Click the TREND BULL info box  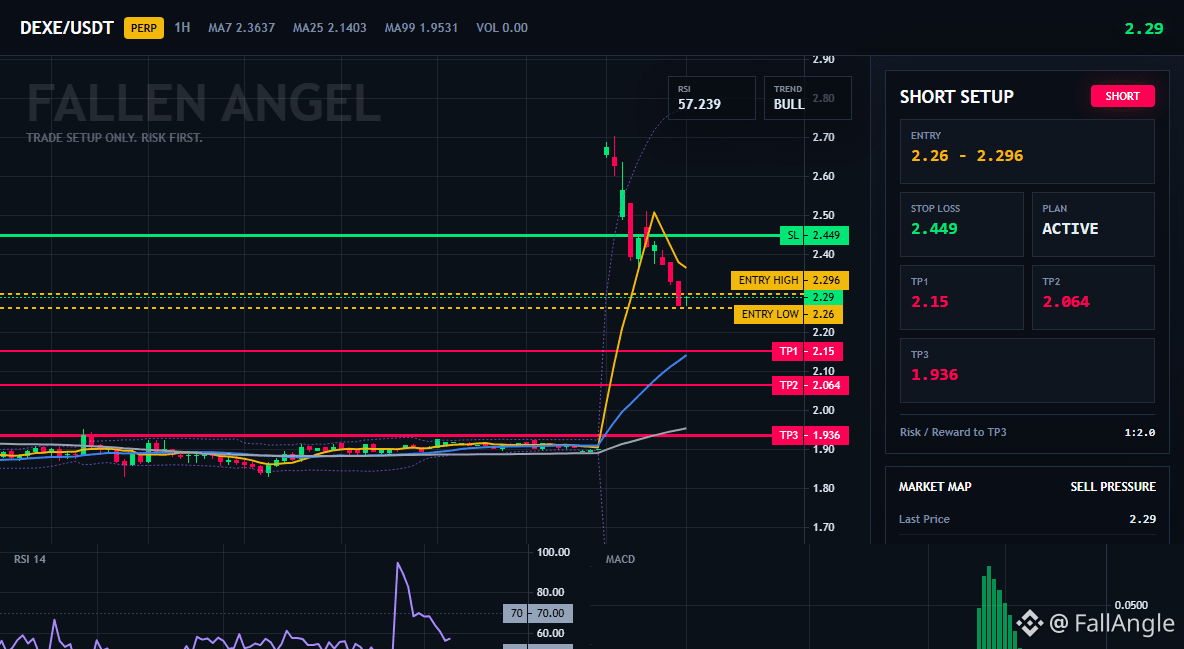pos(807,98)
